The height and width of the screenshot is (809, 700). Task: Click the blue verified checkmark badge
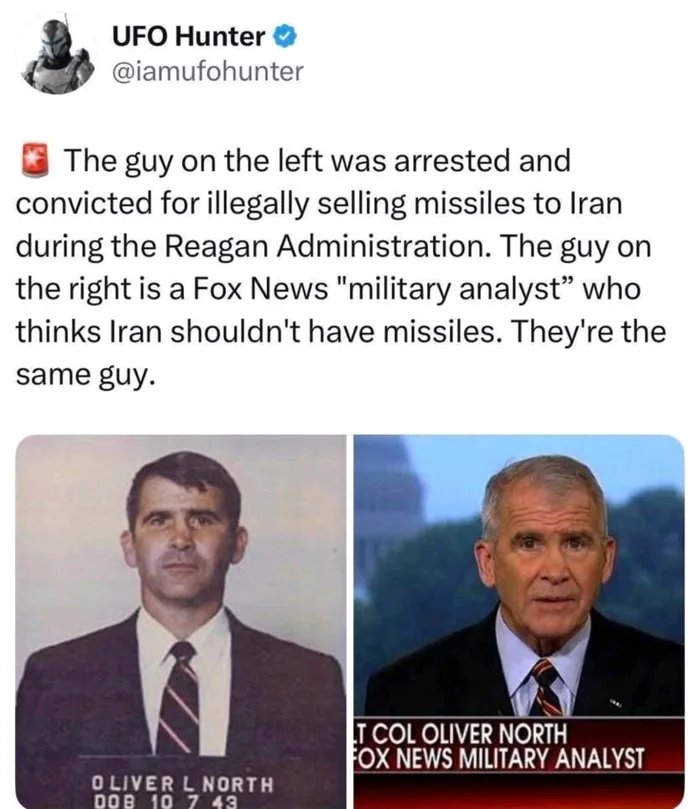click(284, 38)
